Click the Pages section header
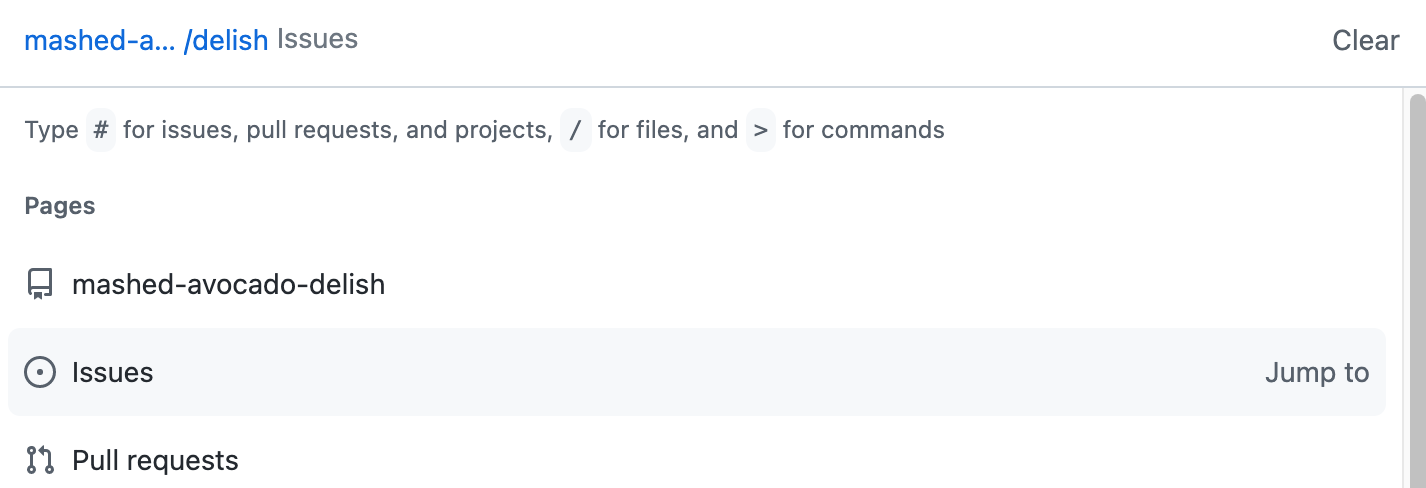The image size is (1426, 488). coord(60,206)
